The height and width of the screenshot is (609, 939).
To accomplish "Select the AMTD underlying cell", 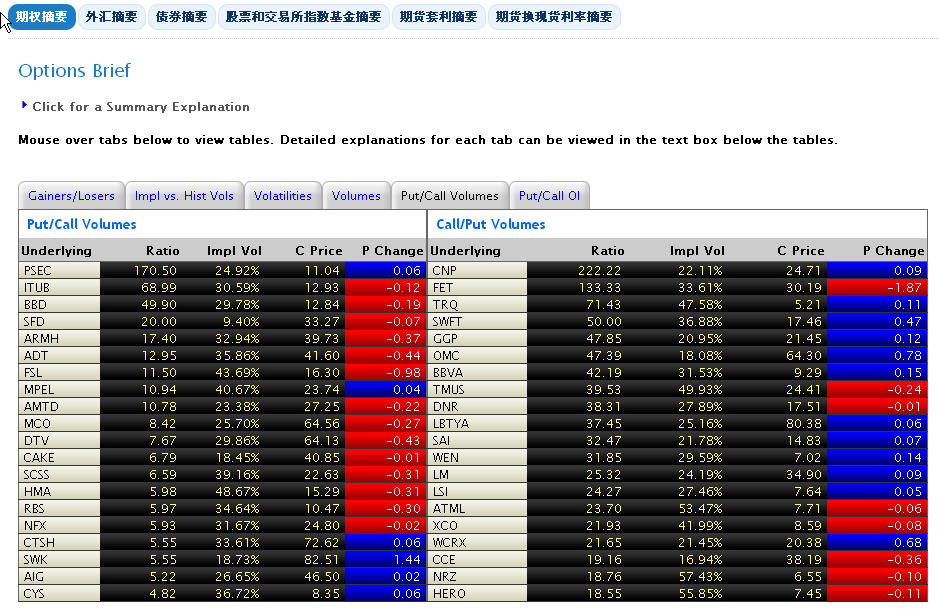I will (x=59, y=407).
